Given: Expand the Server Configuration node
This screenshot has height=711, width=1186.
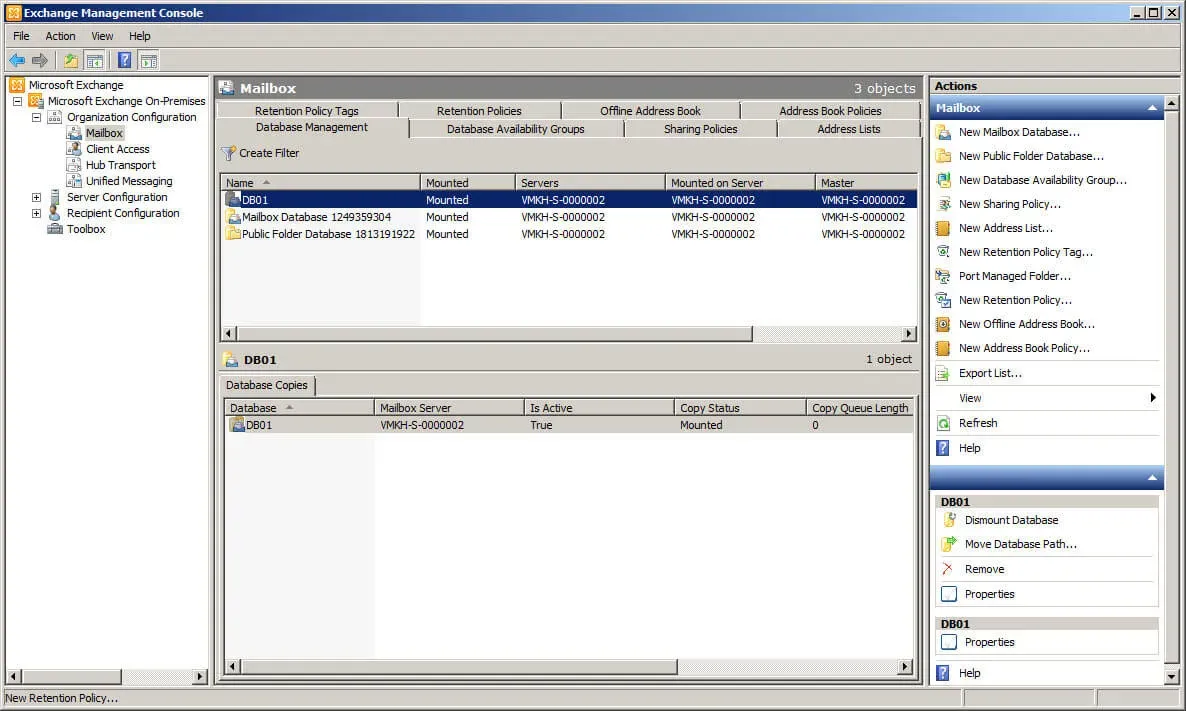Looking at the screenshot, I should click(36, 197).
